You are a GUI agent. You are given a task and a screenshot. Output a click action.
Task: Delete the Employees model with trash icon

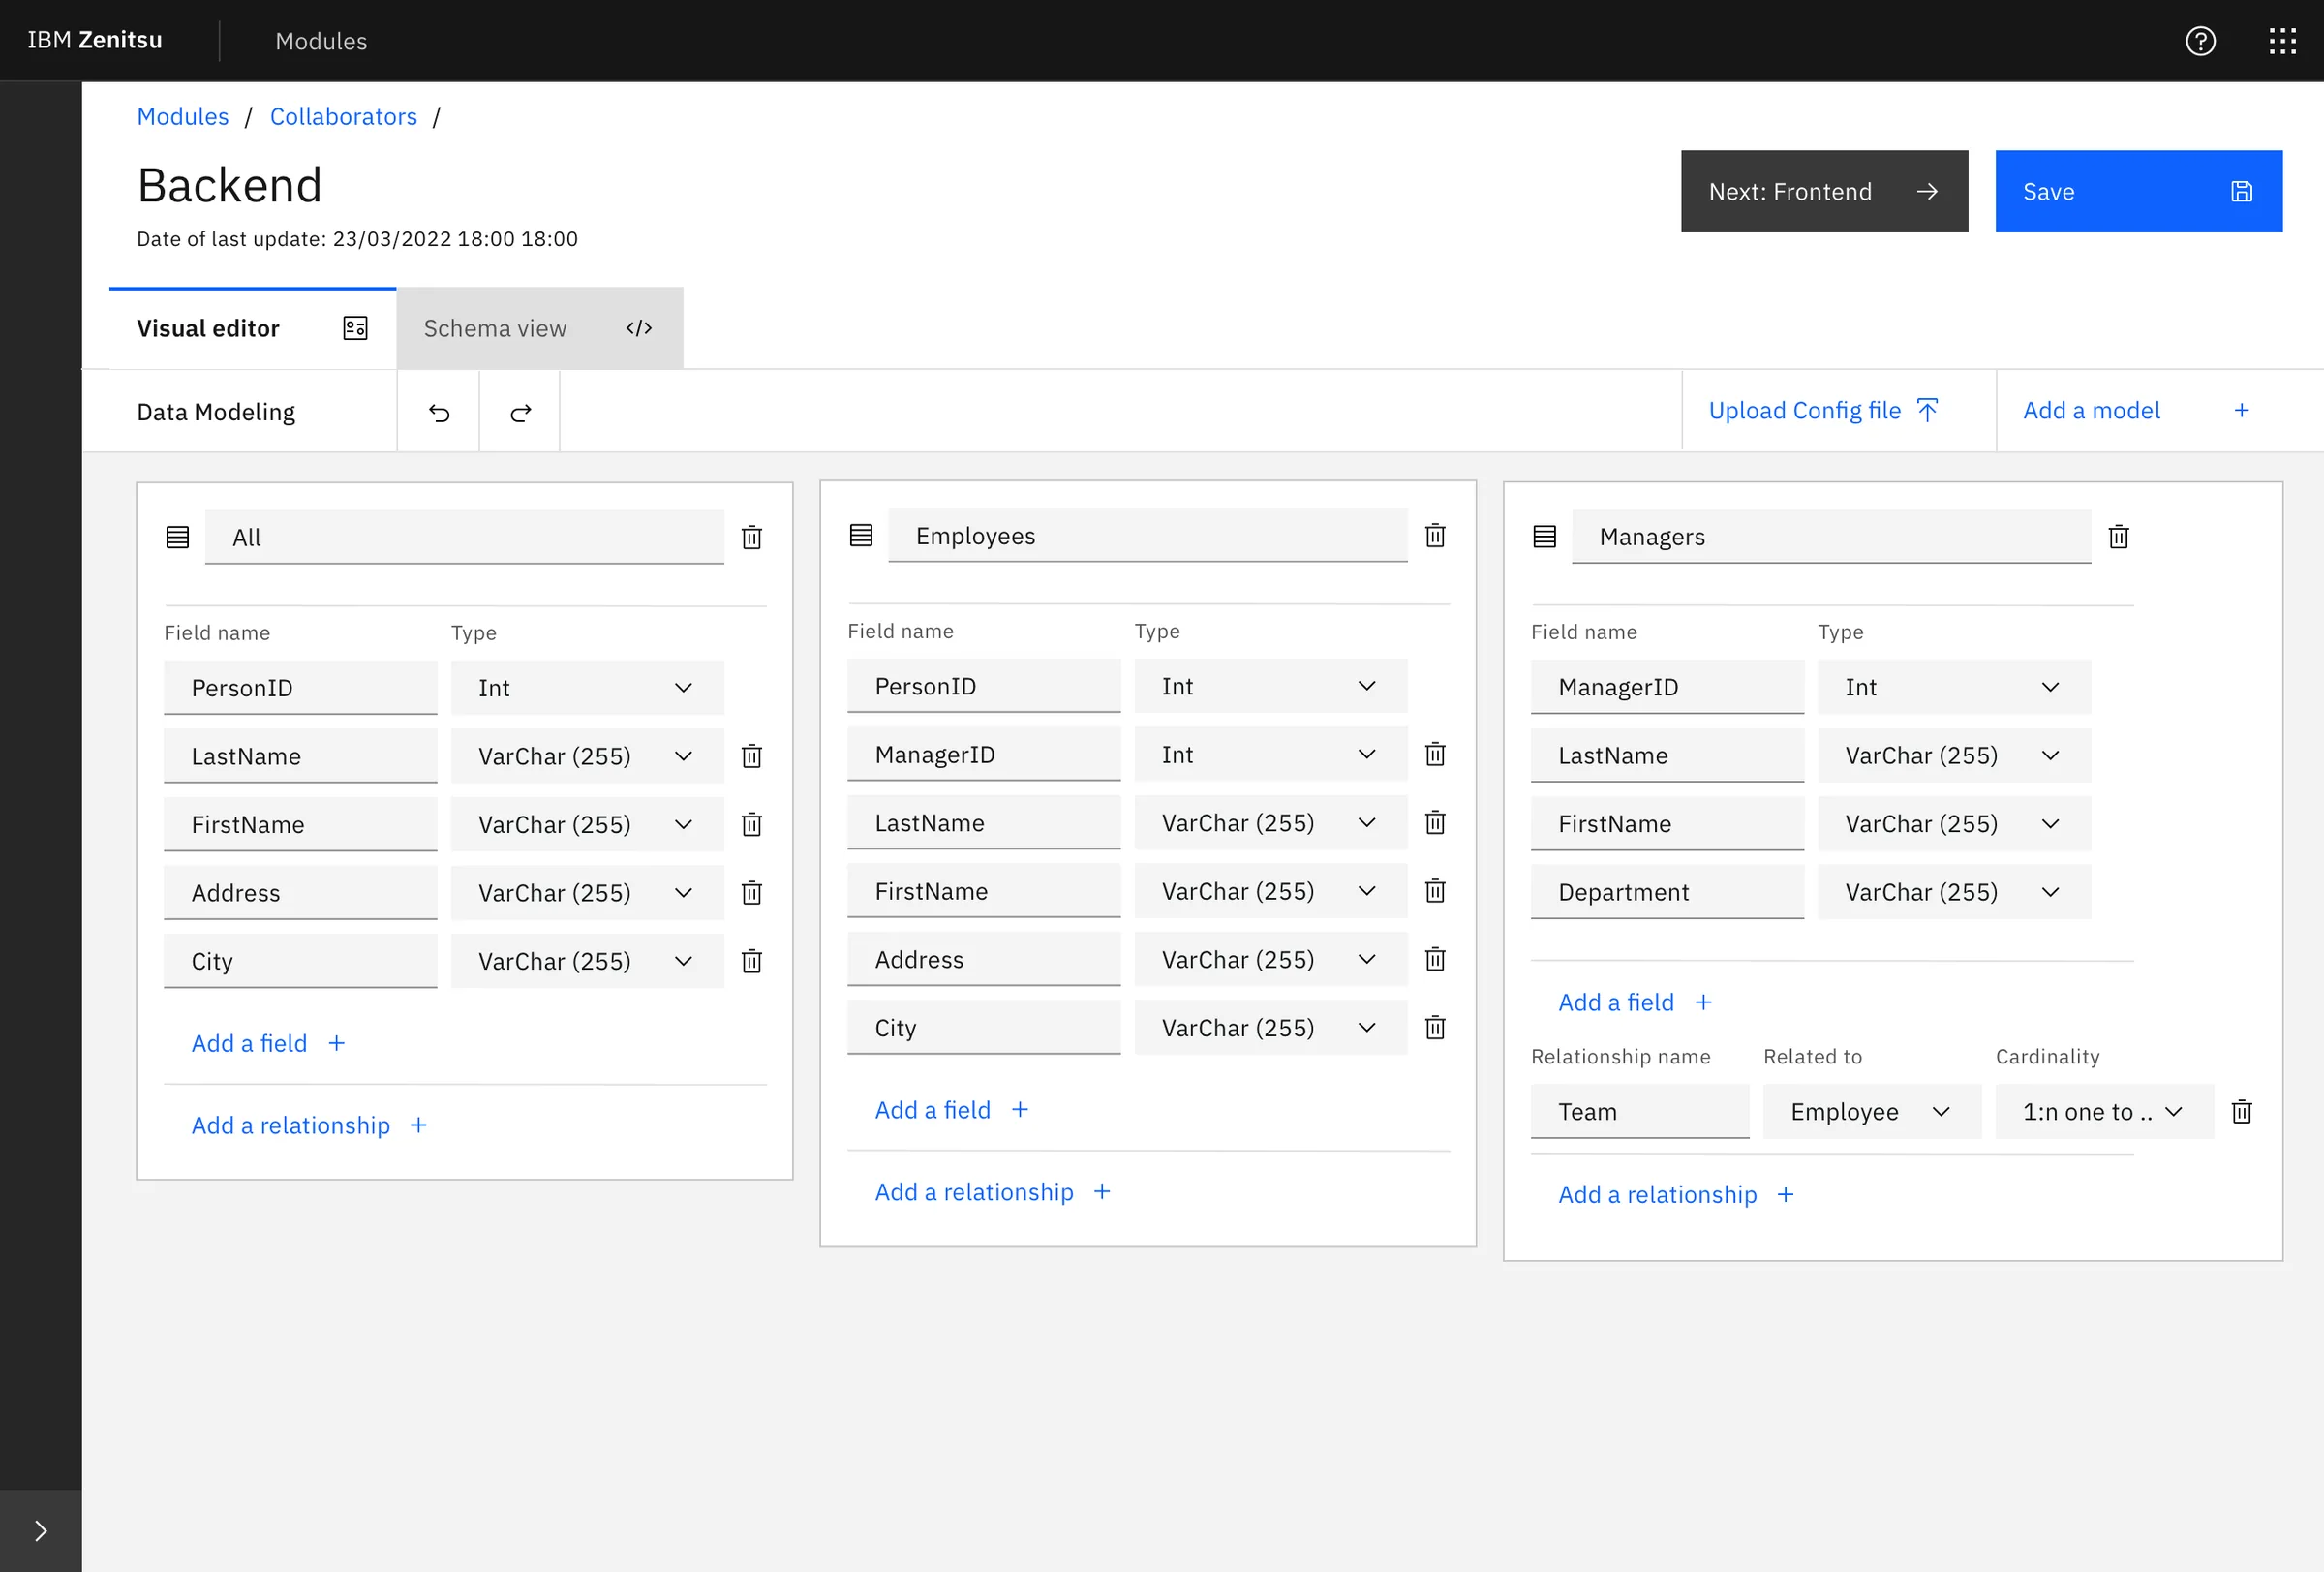(x=1435, y=536)
